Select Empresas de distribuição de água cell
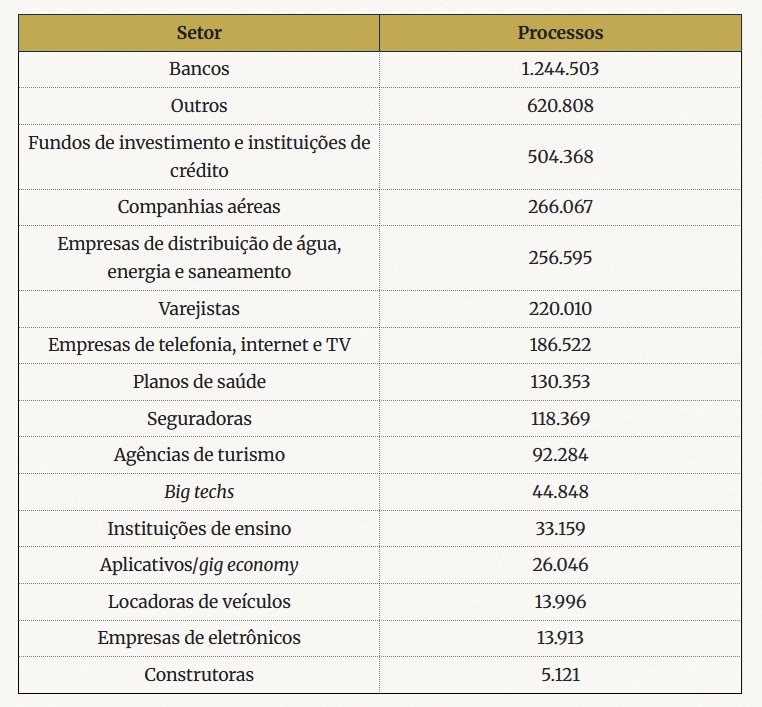 tap(199, 258)
